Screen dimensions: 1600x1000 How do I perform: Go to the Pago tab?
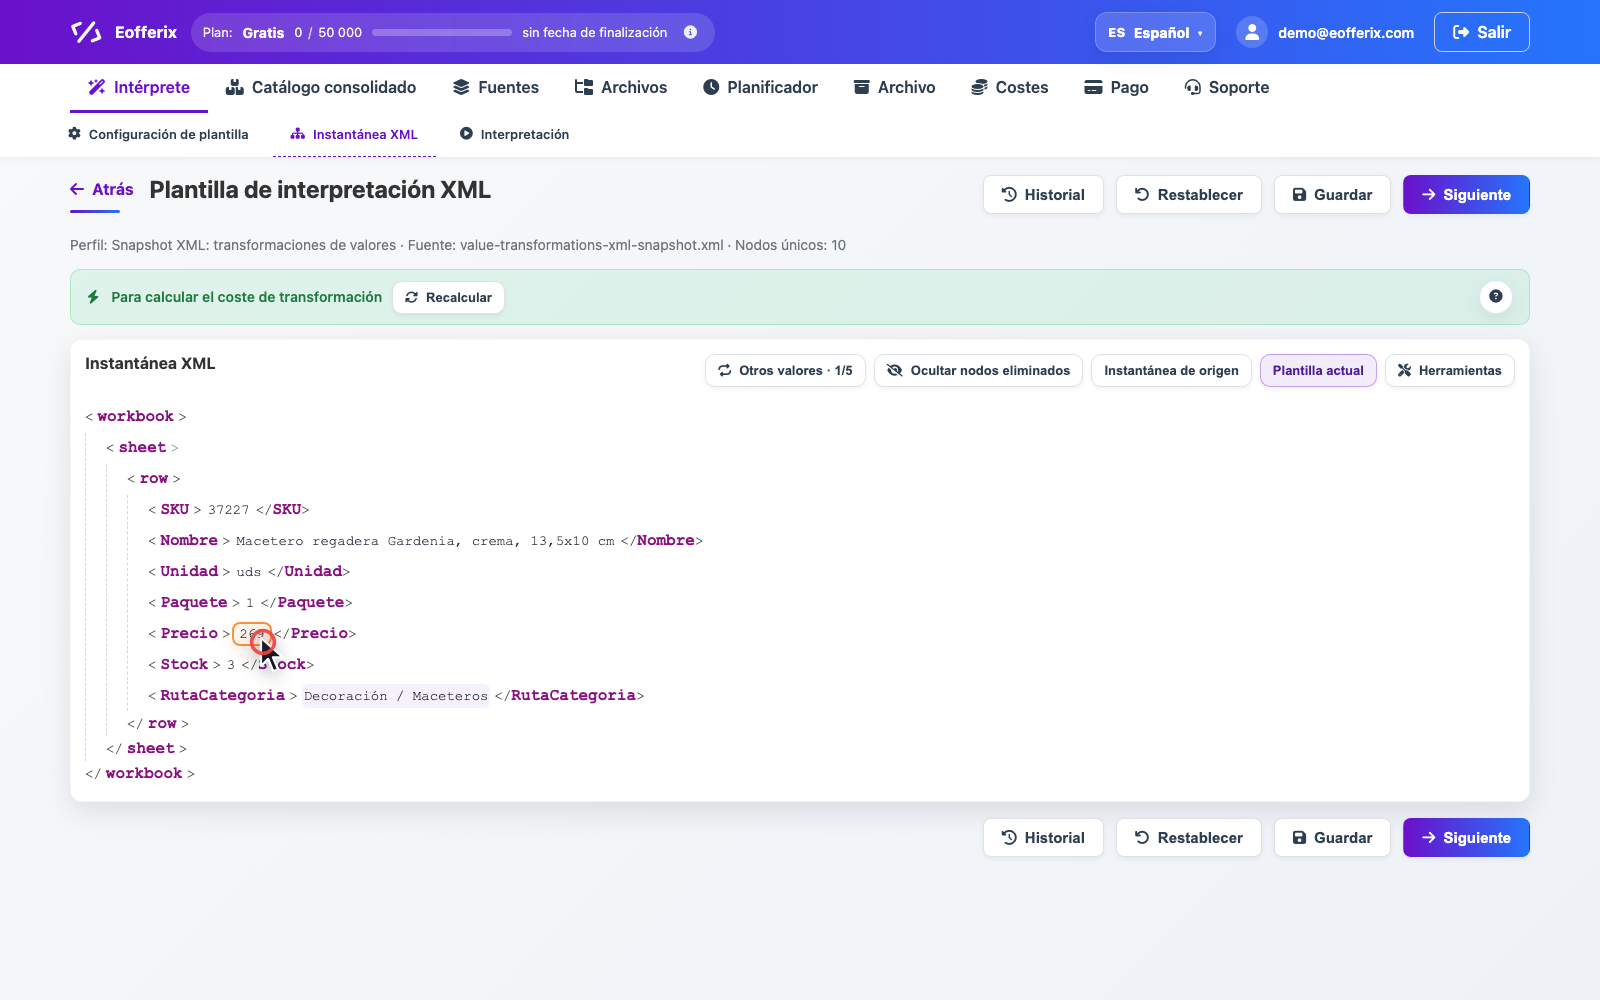coord(1117,87)
